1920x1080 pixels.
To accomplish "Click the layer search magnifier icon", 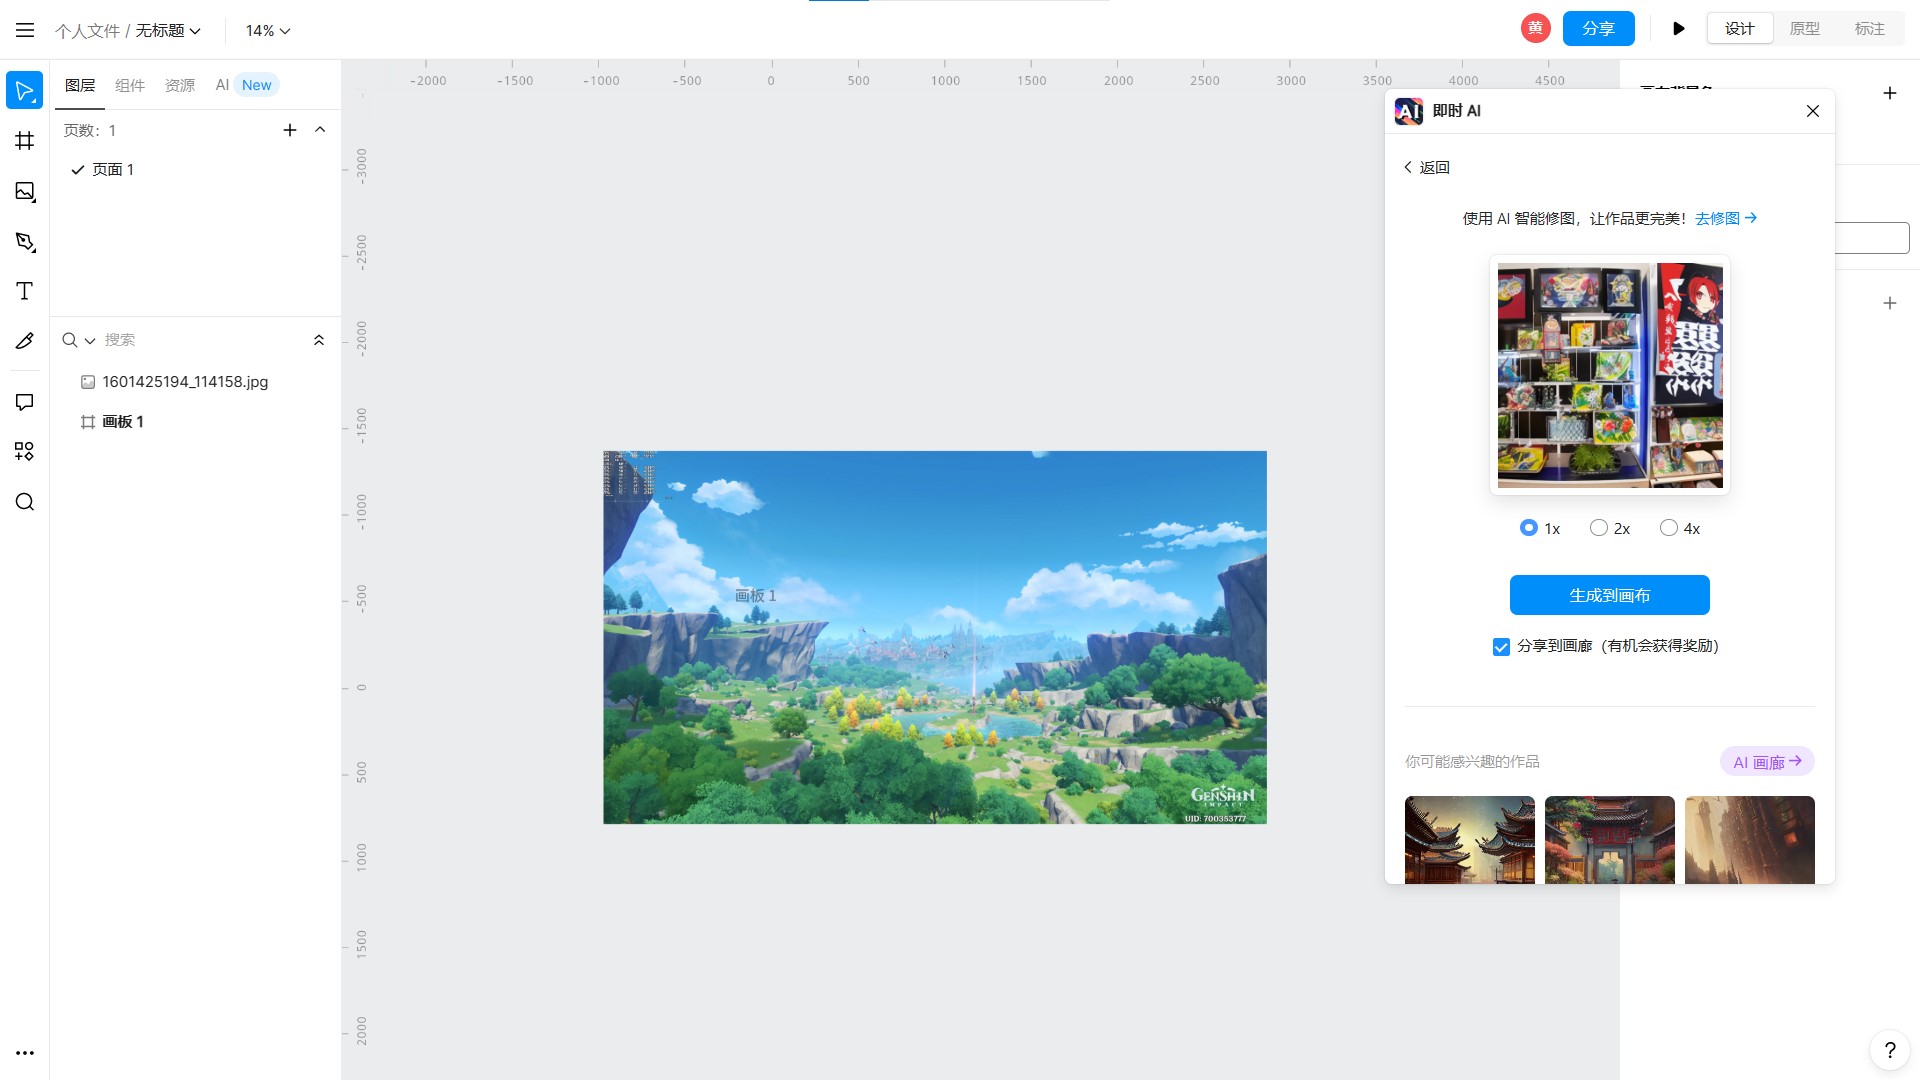I will click(69, 340).
